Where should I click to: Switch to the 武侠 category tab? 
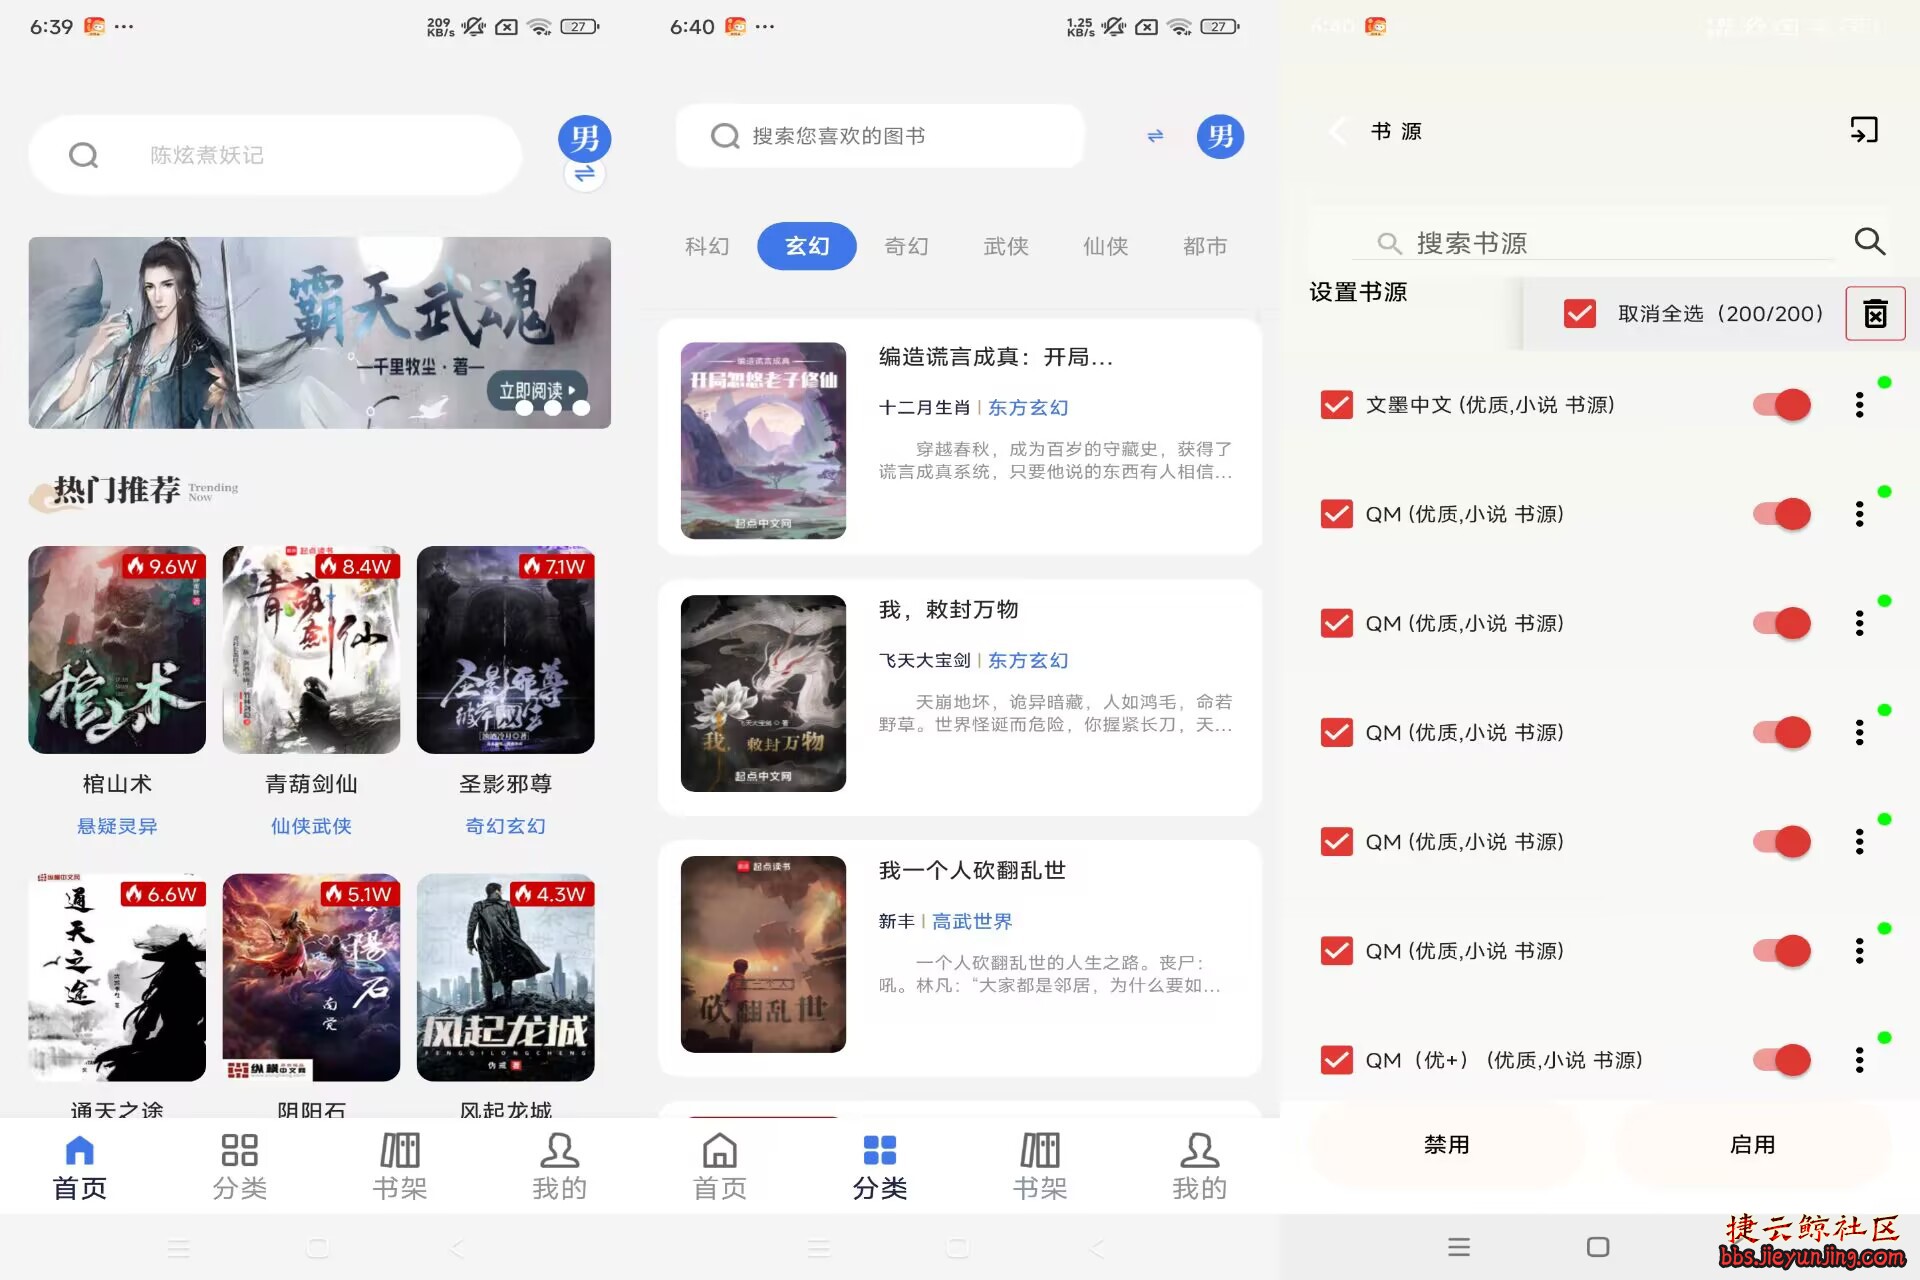[1006, 246]
